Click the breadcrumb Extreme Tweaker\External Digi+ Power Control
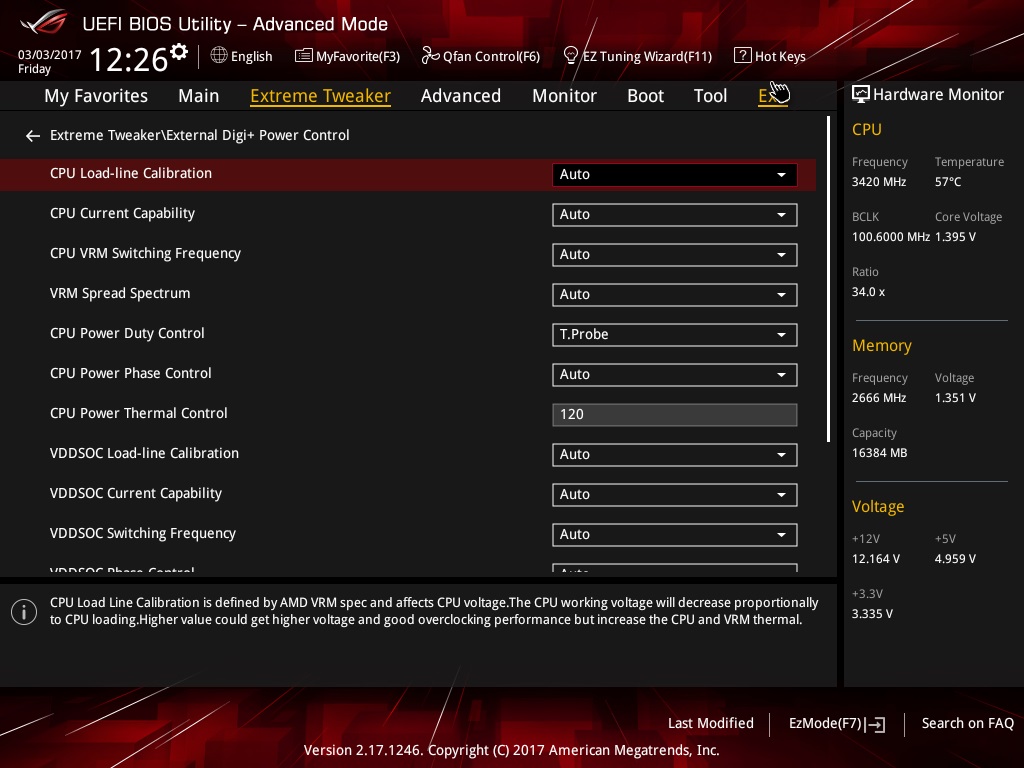Viewport: 1024px width, 768px height. pos(200,135)
